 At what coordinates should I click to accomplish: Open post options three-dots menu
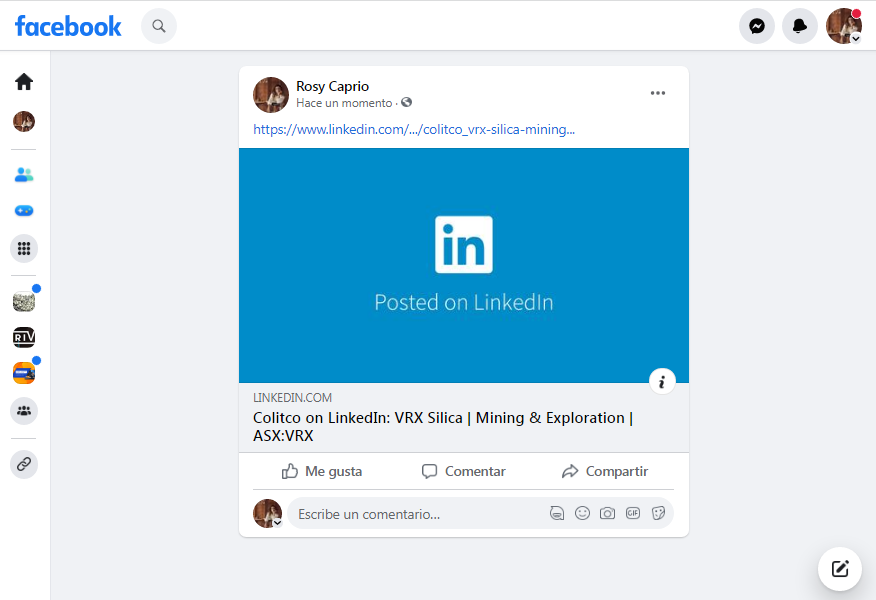coord(658,93)
